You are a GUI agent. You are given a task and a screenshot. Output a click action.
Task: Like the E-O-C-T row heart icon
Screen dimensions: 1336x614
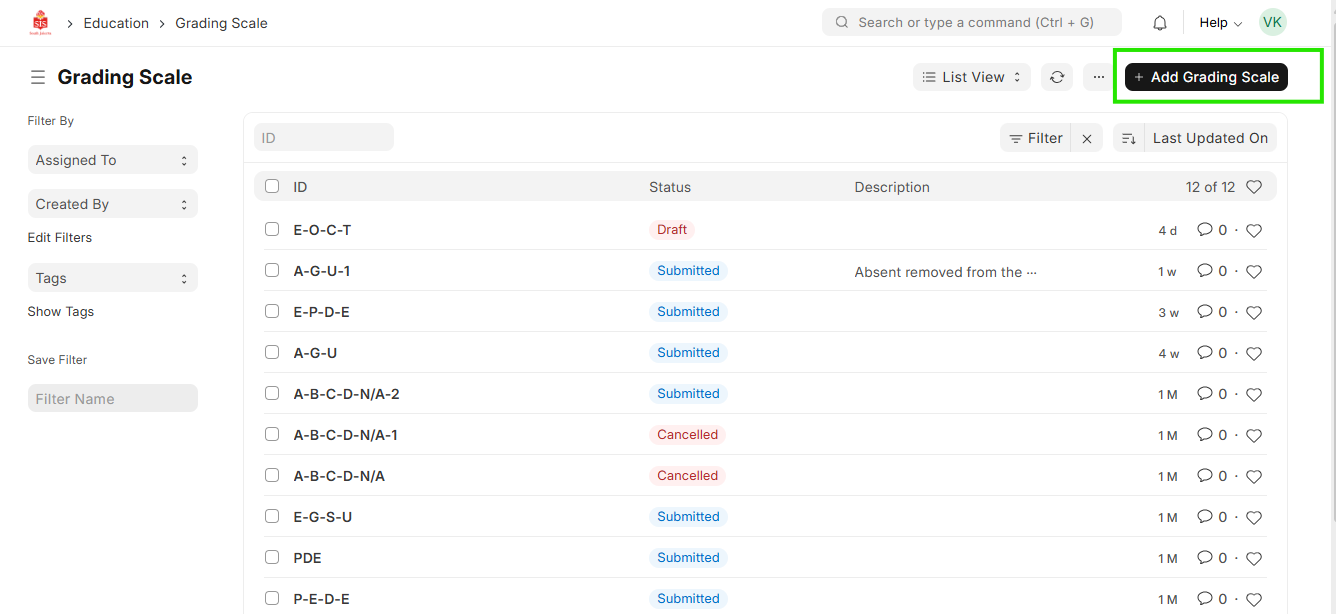click(x=1254, y=231)
